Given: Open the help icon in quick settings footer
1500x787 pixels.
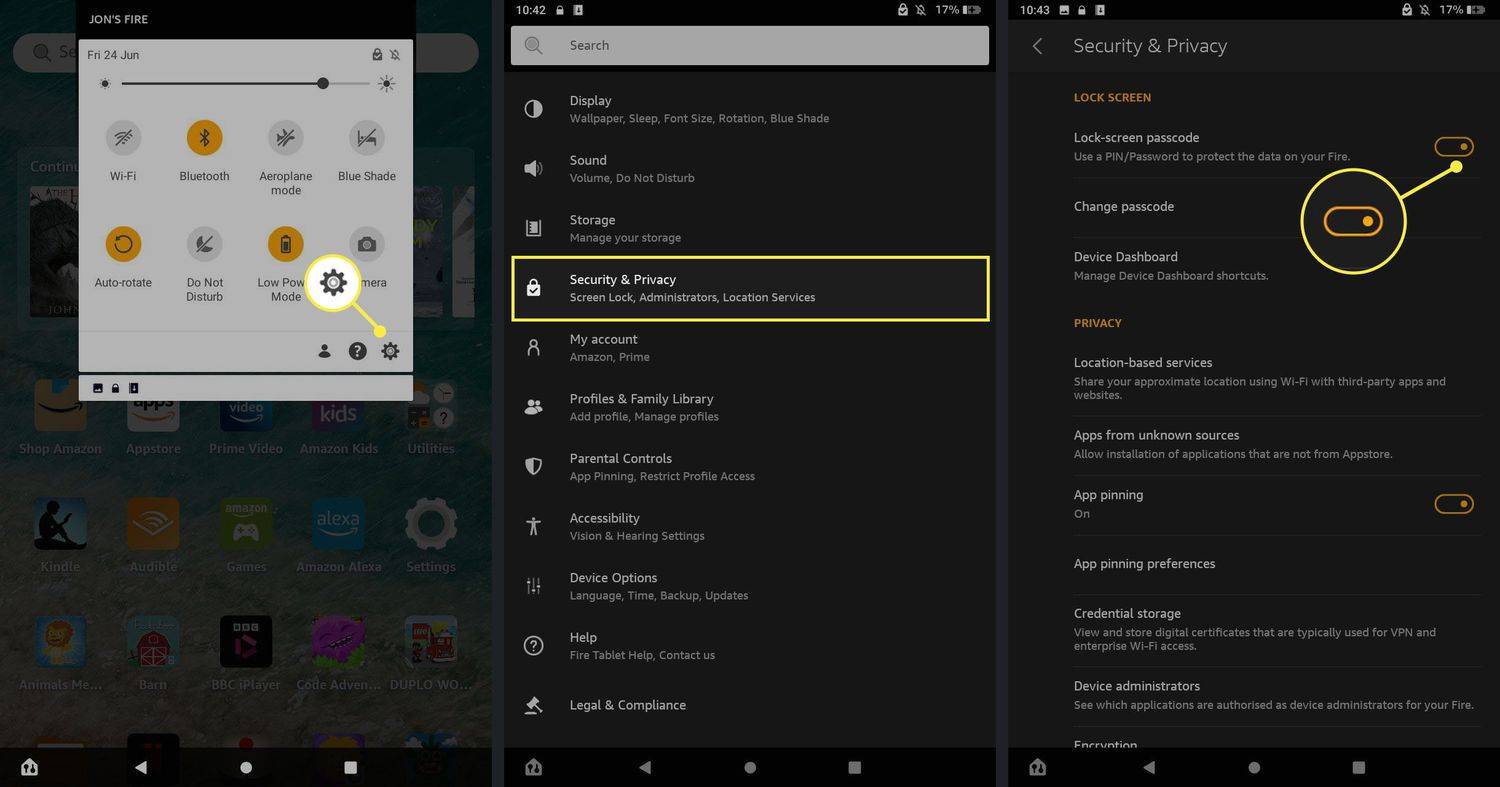Looking at the screenshot, I should [357, 351].
